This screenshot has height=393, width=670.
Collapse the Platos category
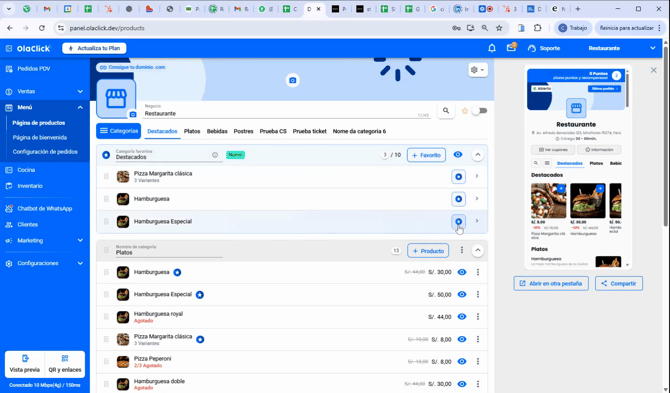478,250
